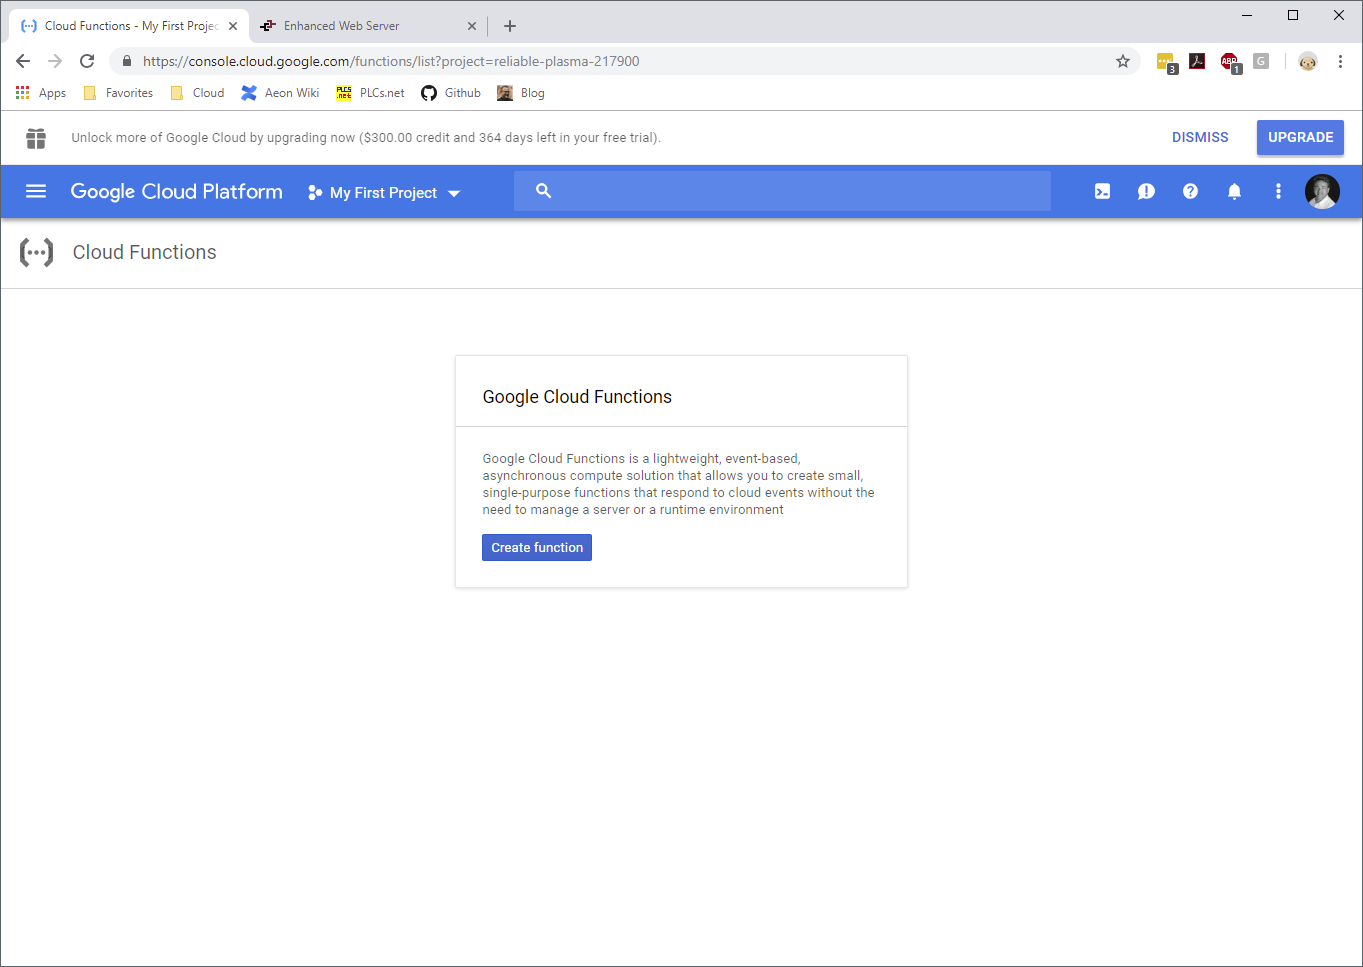Open Chrome profile avatar in toolbar

pyautogui.click(x=1308, y=61)
